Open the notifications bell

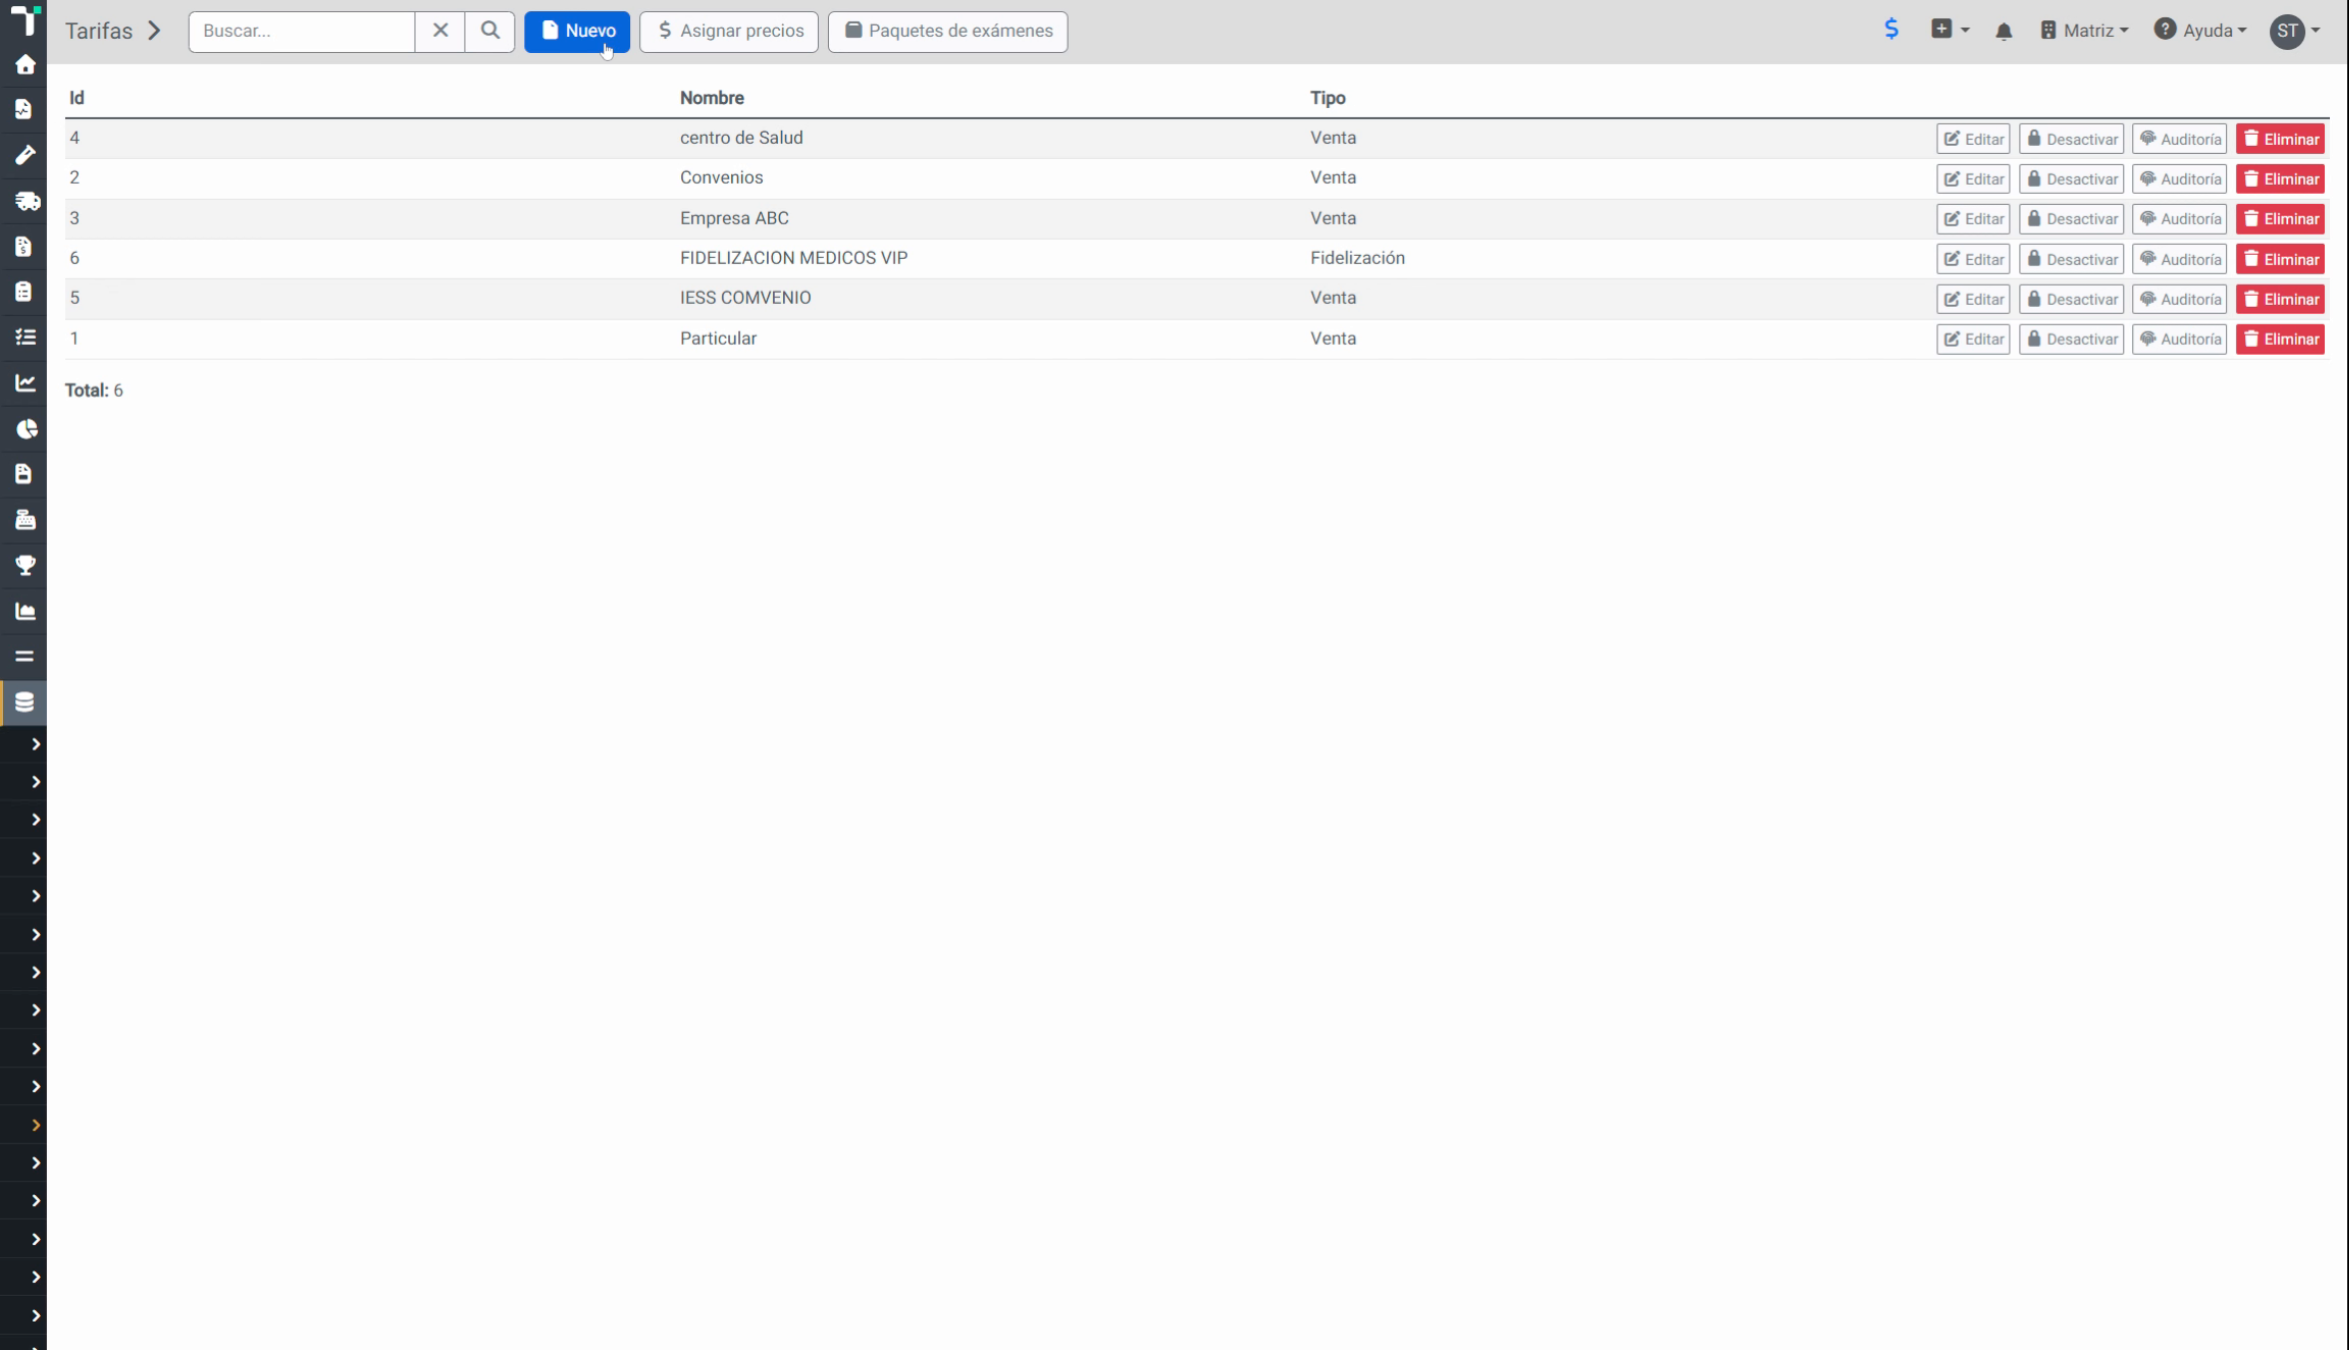tap(2003, 31)
